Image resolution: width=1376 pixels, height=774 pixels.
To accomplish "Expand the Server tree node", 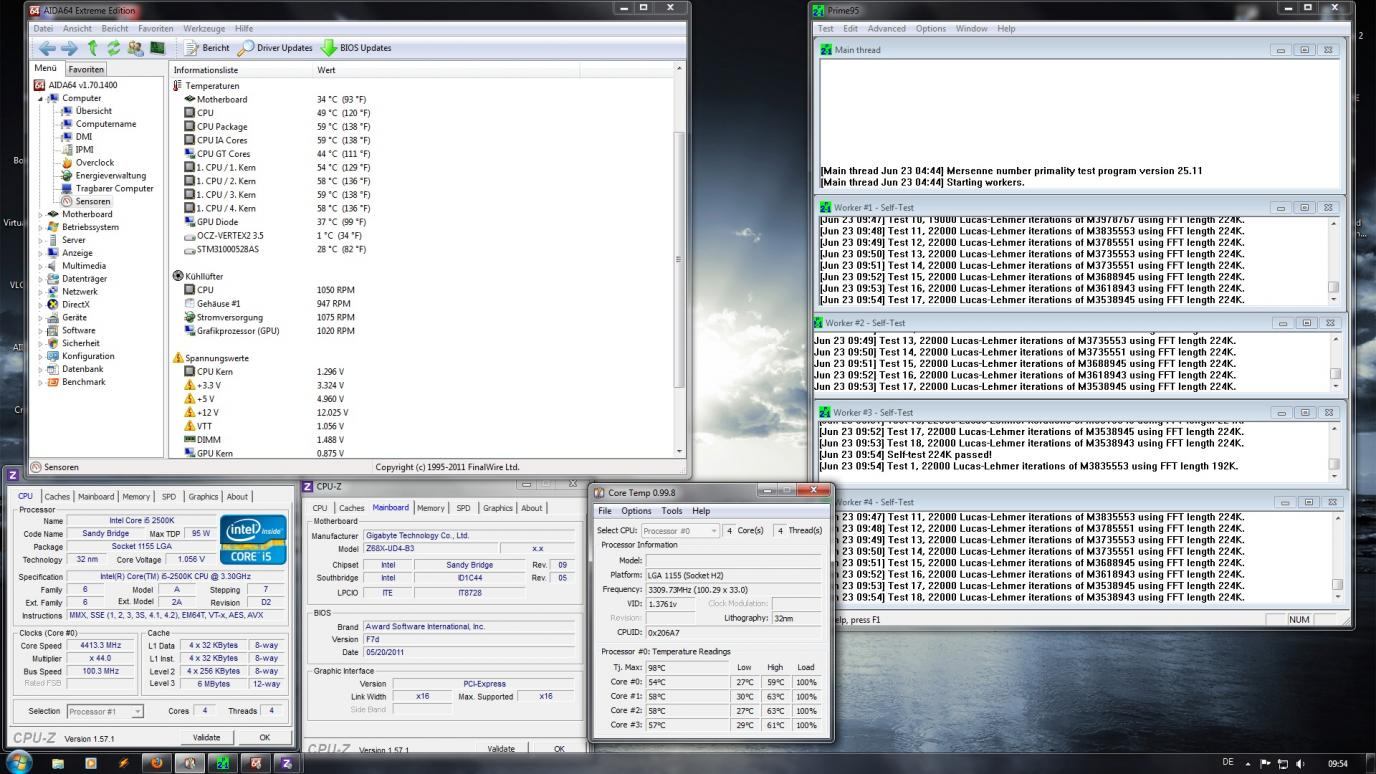I will coord(41,240).
